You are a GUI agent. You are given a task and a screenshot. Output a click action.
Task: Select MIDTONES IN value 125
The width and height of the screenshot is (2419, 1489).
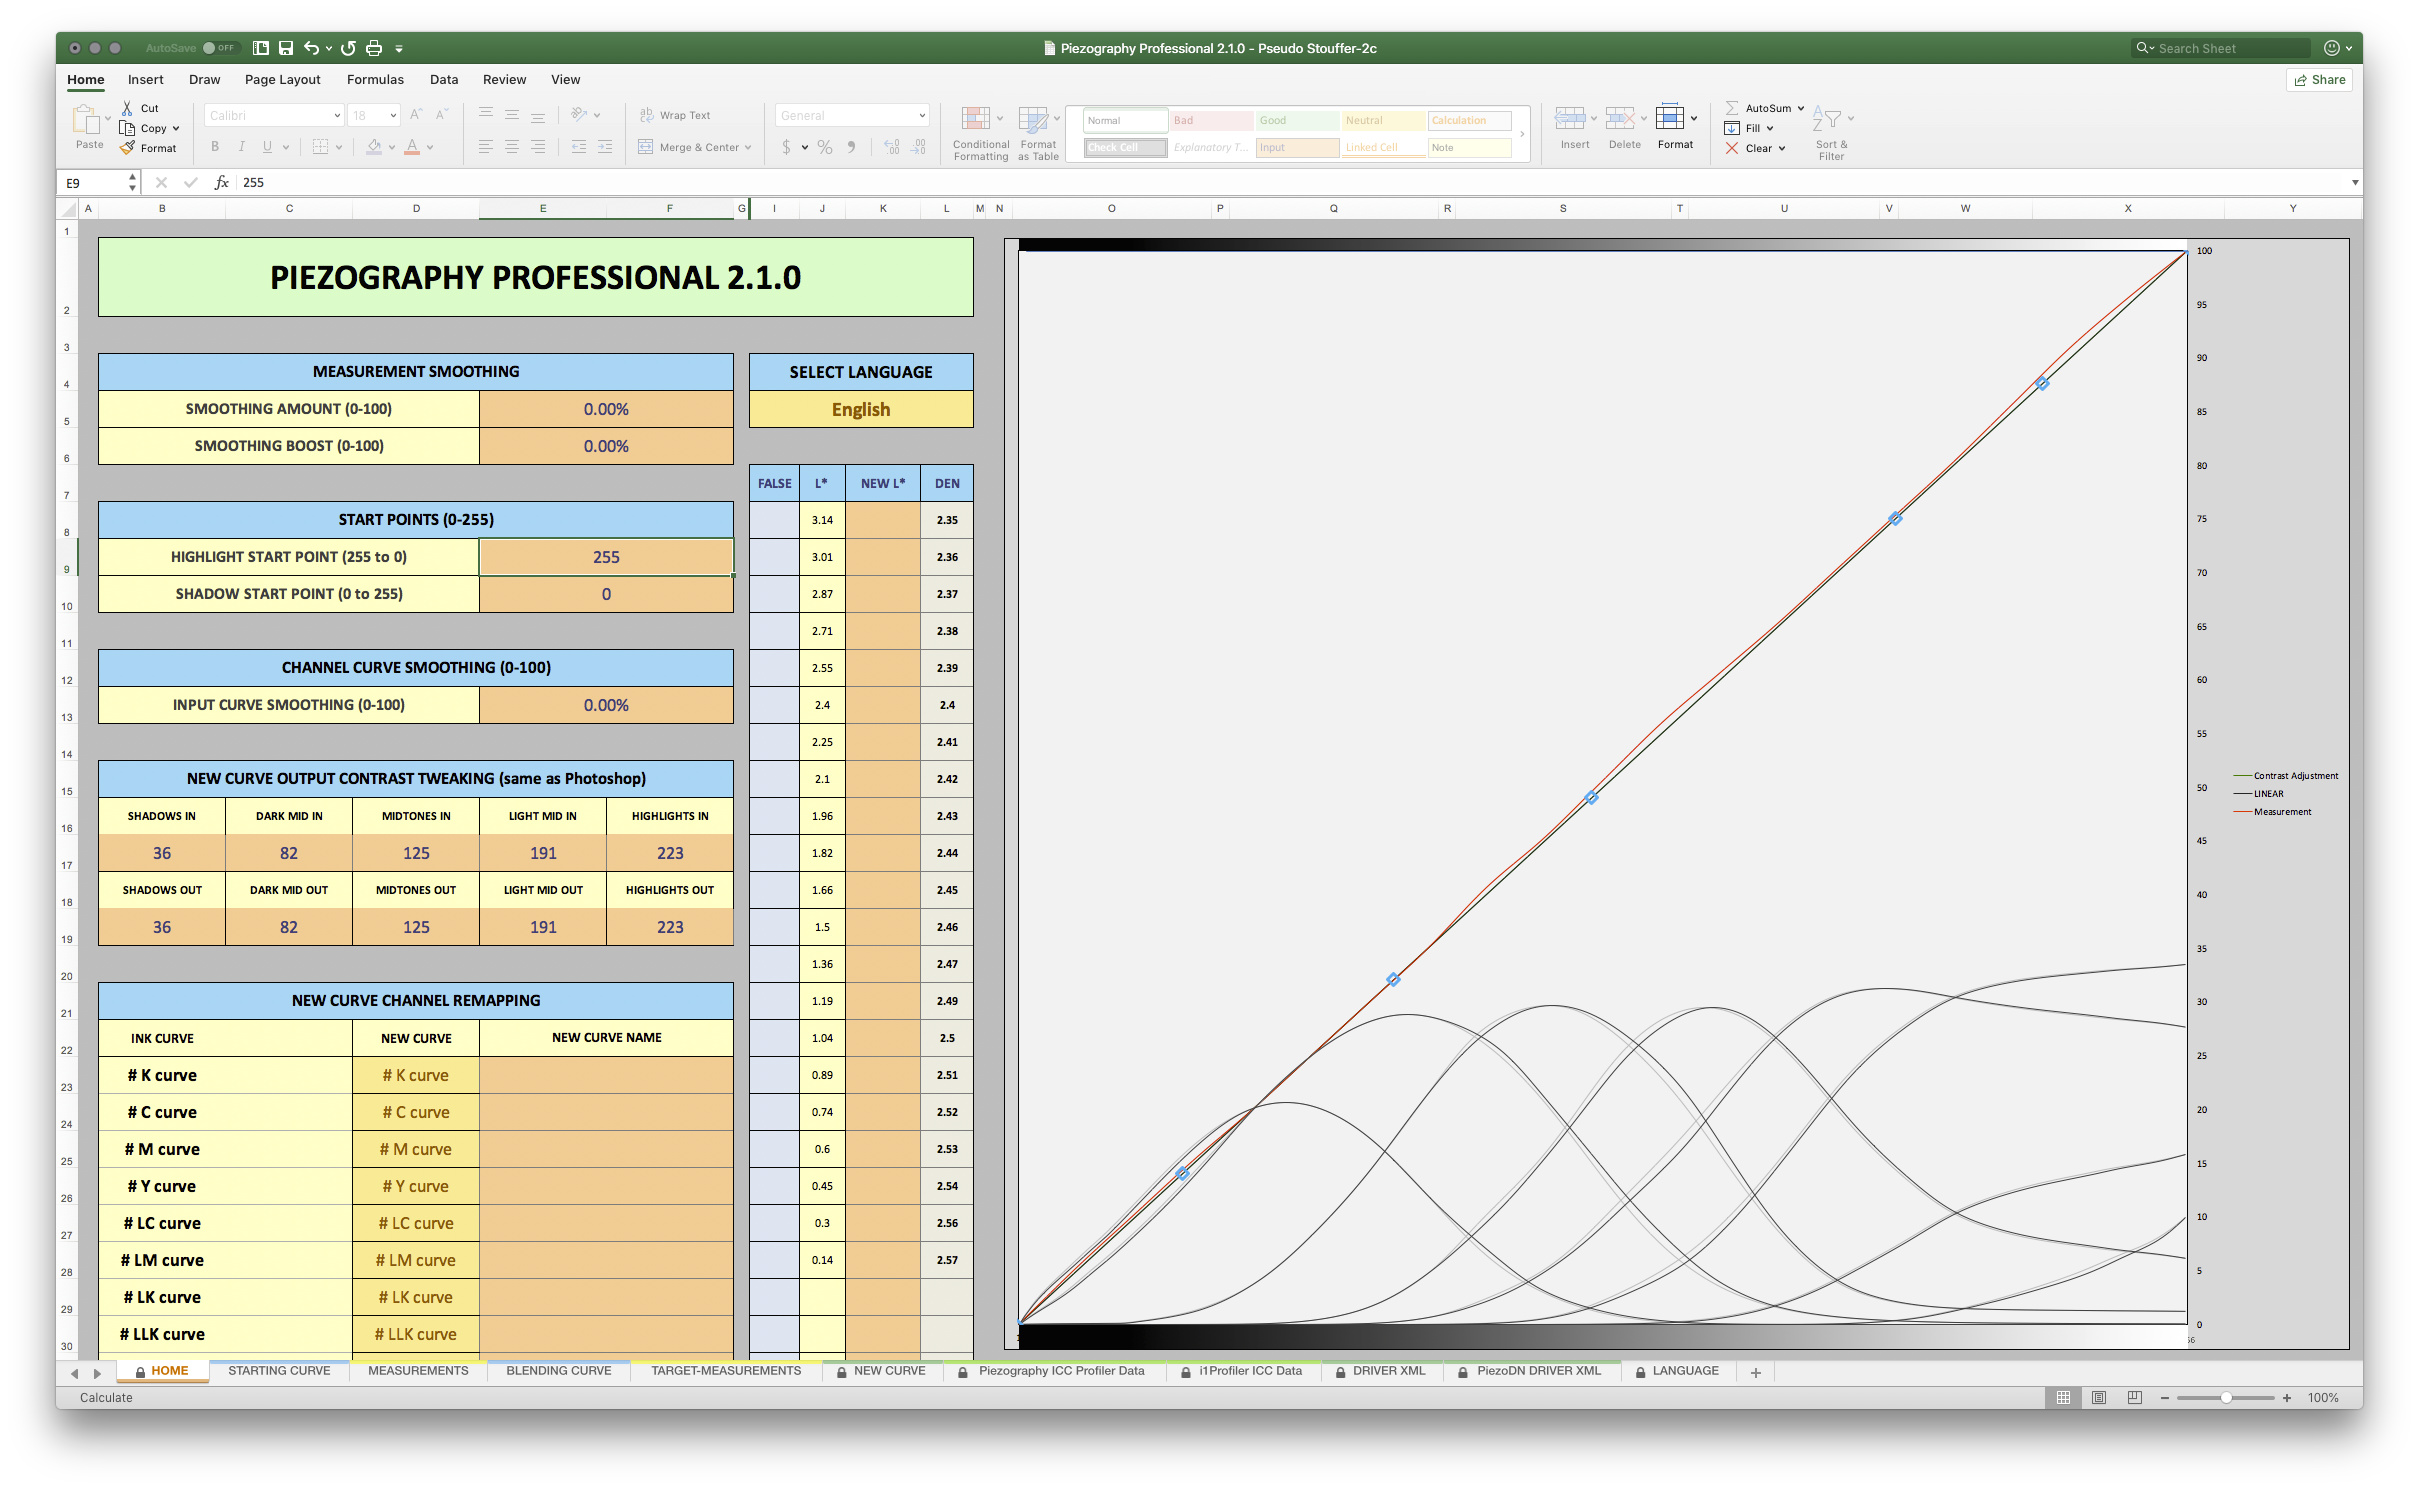416,853
